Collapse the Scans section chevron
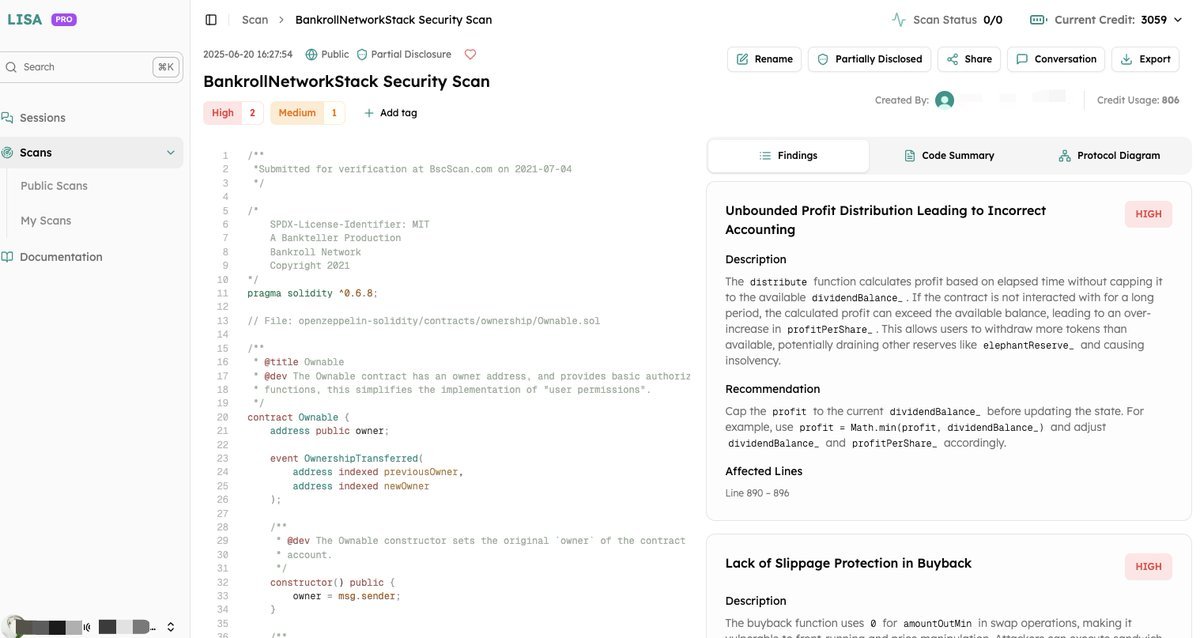 (170, 153)
